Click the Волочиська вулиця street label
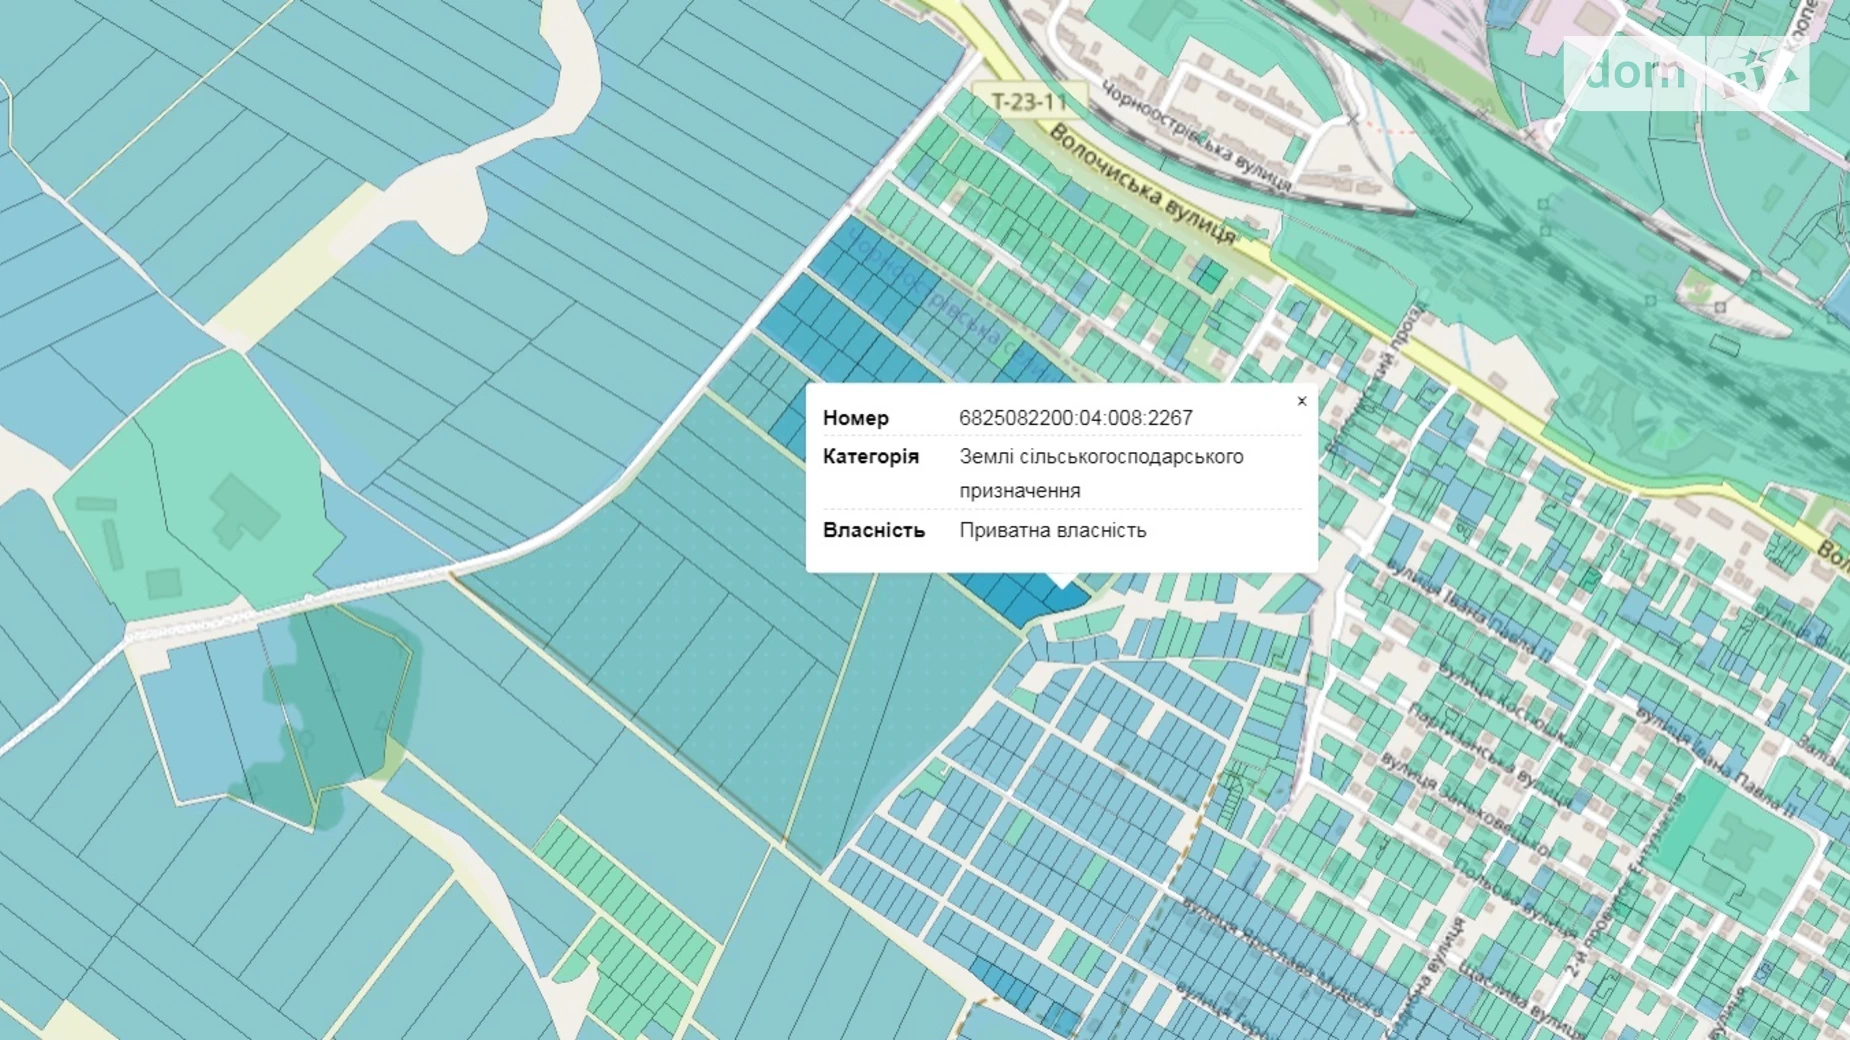The width and height of the screenshot is (1850, 1040). tap(1142, 183)
